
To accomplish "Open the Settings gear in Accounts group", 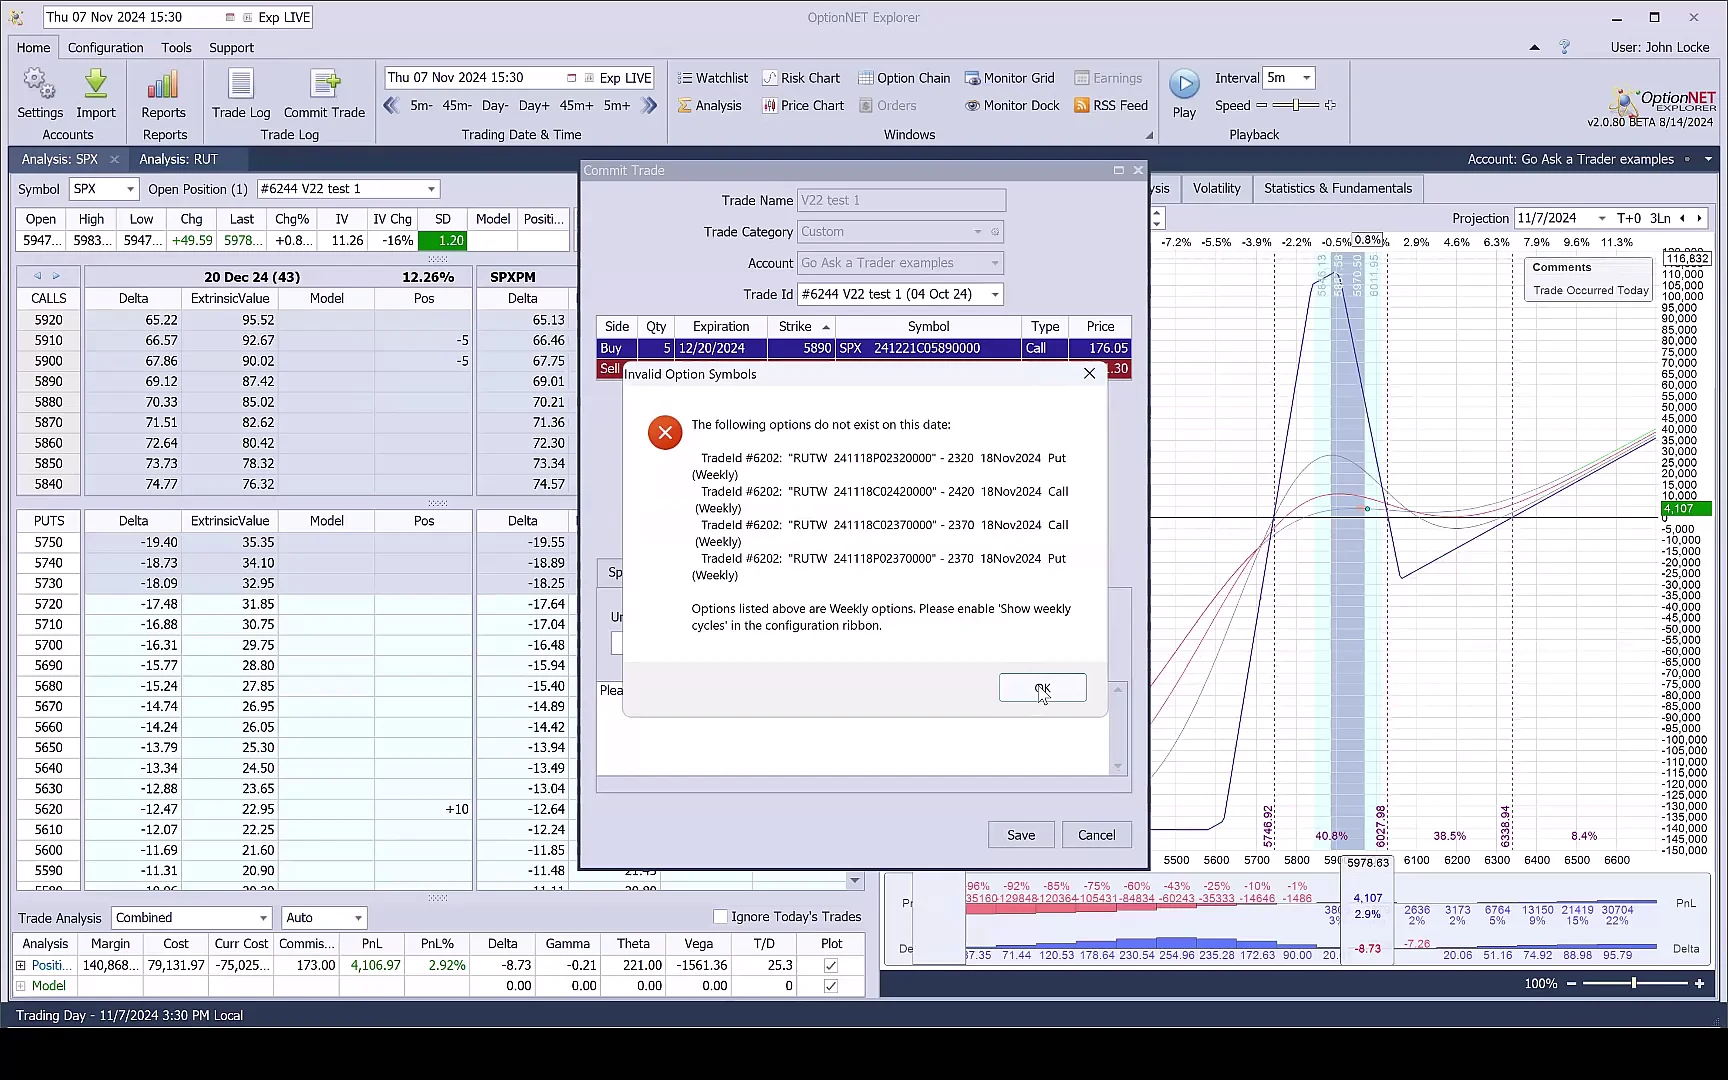I will click(x=40, y=94).
